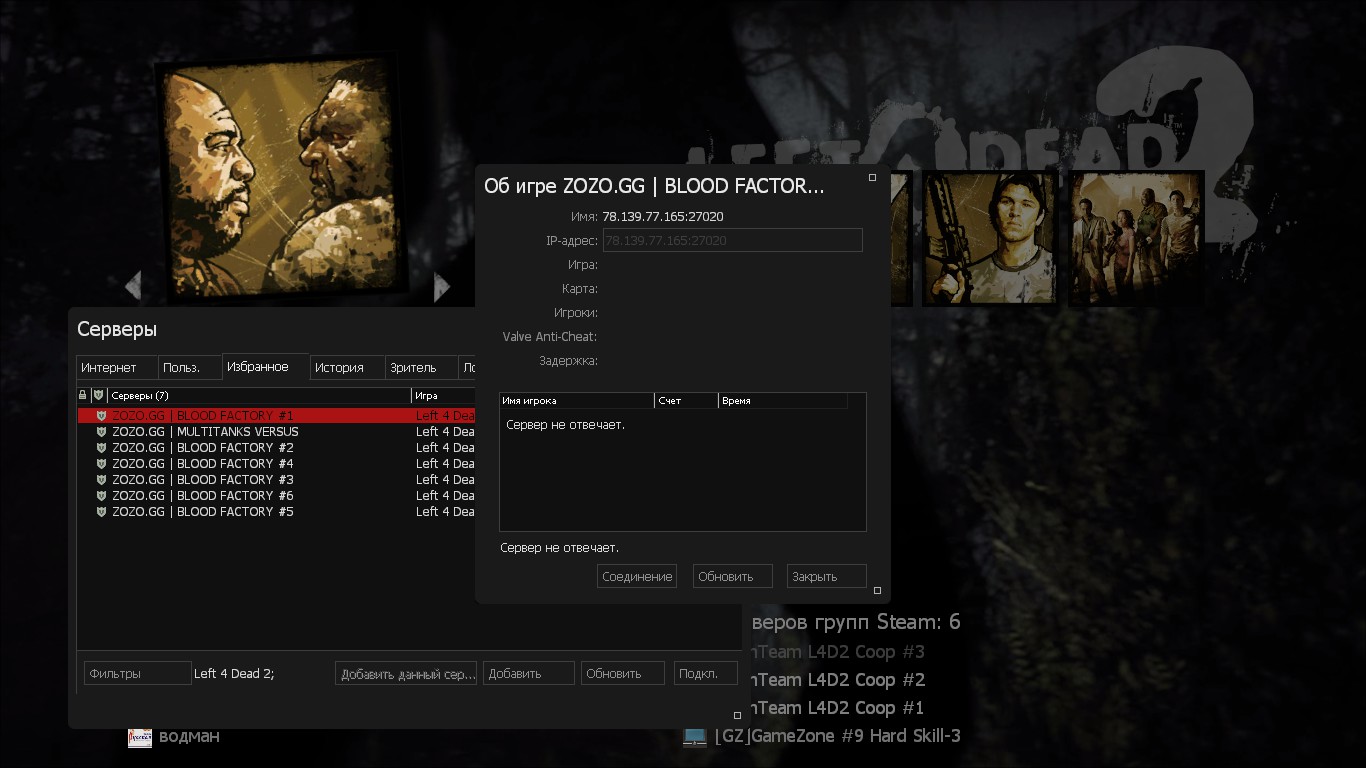Sort players by Время column
1366x768 pixels.
783,400
